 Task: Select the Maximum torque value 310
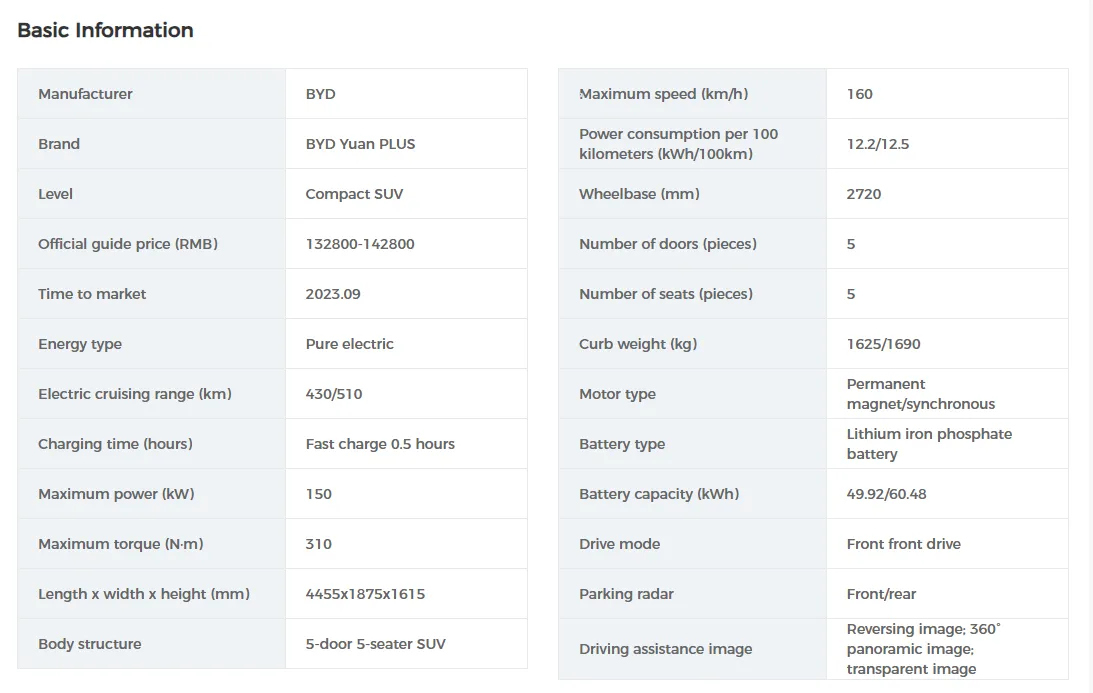[x=319, y=544]
